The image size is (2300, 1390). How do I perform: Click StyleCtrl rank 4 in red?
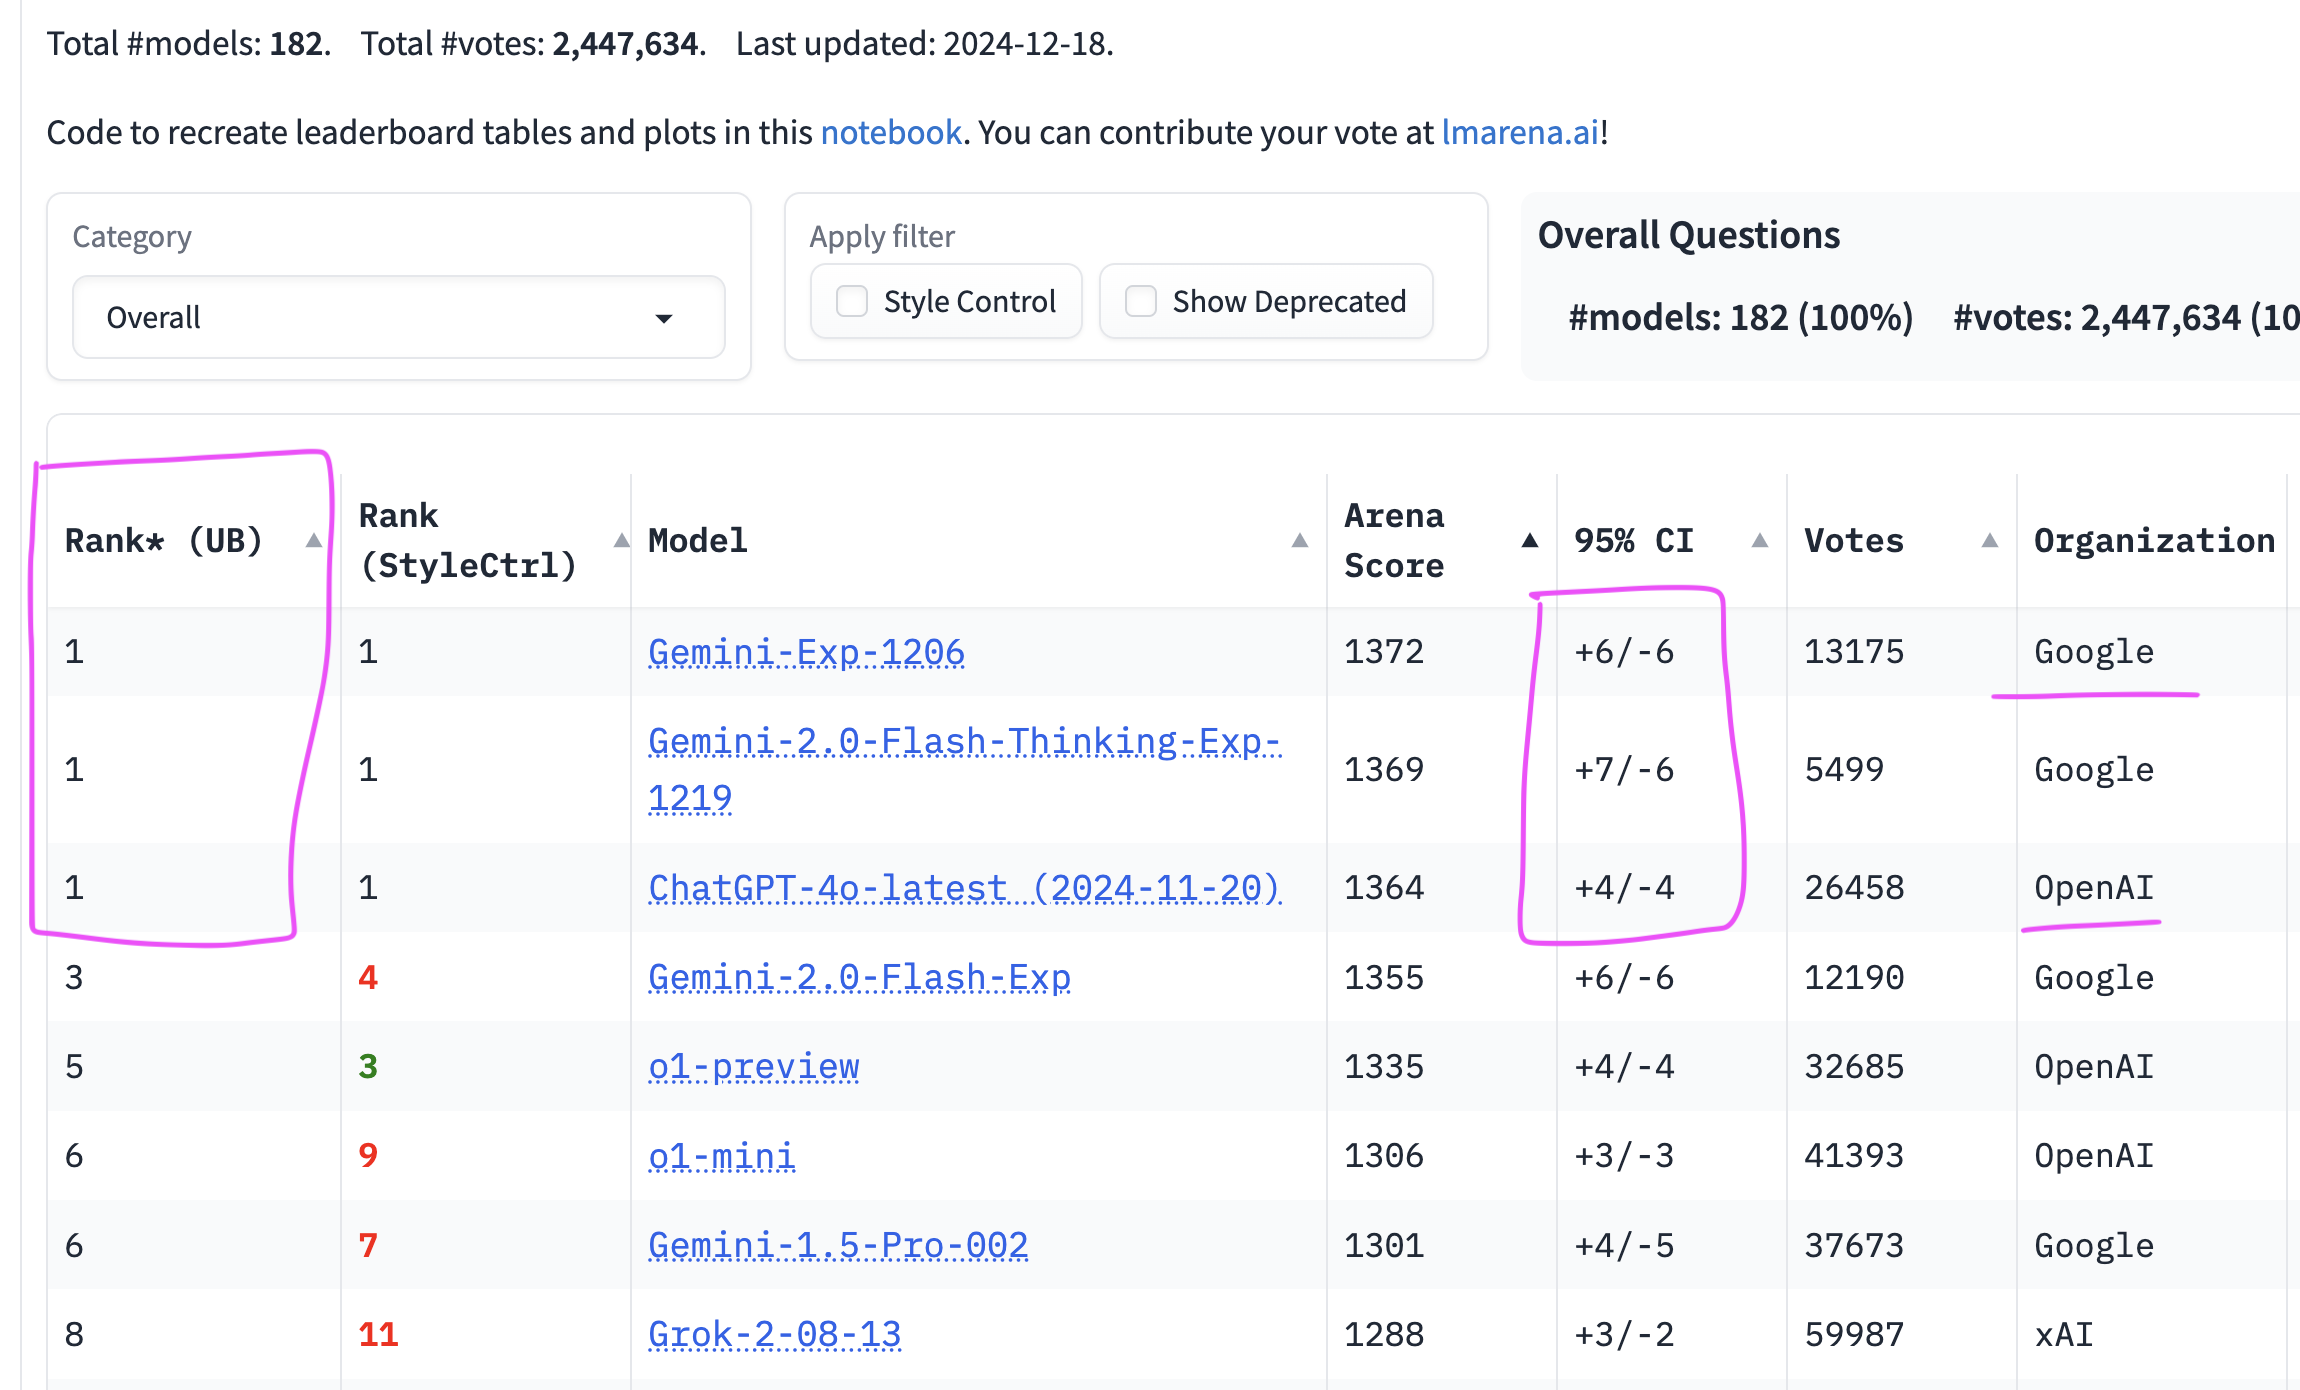point(368,977)
